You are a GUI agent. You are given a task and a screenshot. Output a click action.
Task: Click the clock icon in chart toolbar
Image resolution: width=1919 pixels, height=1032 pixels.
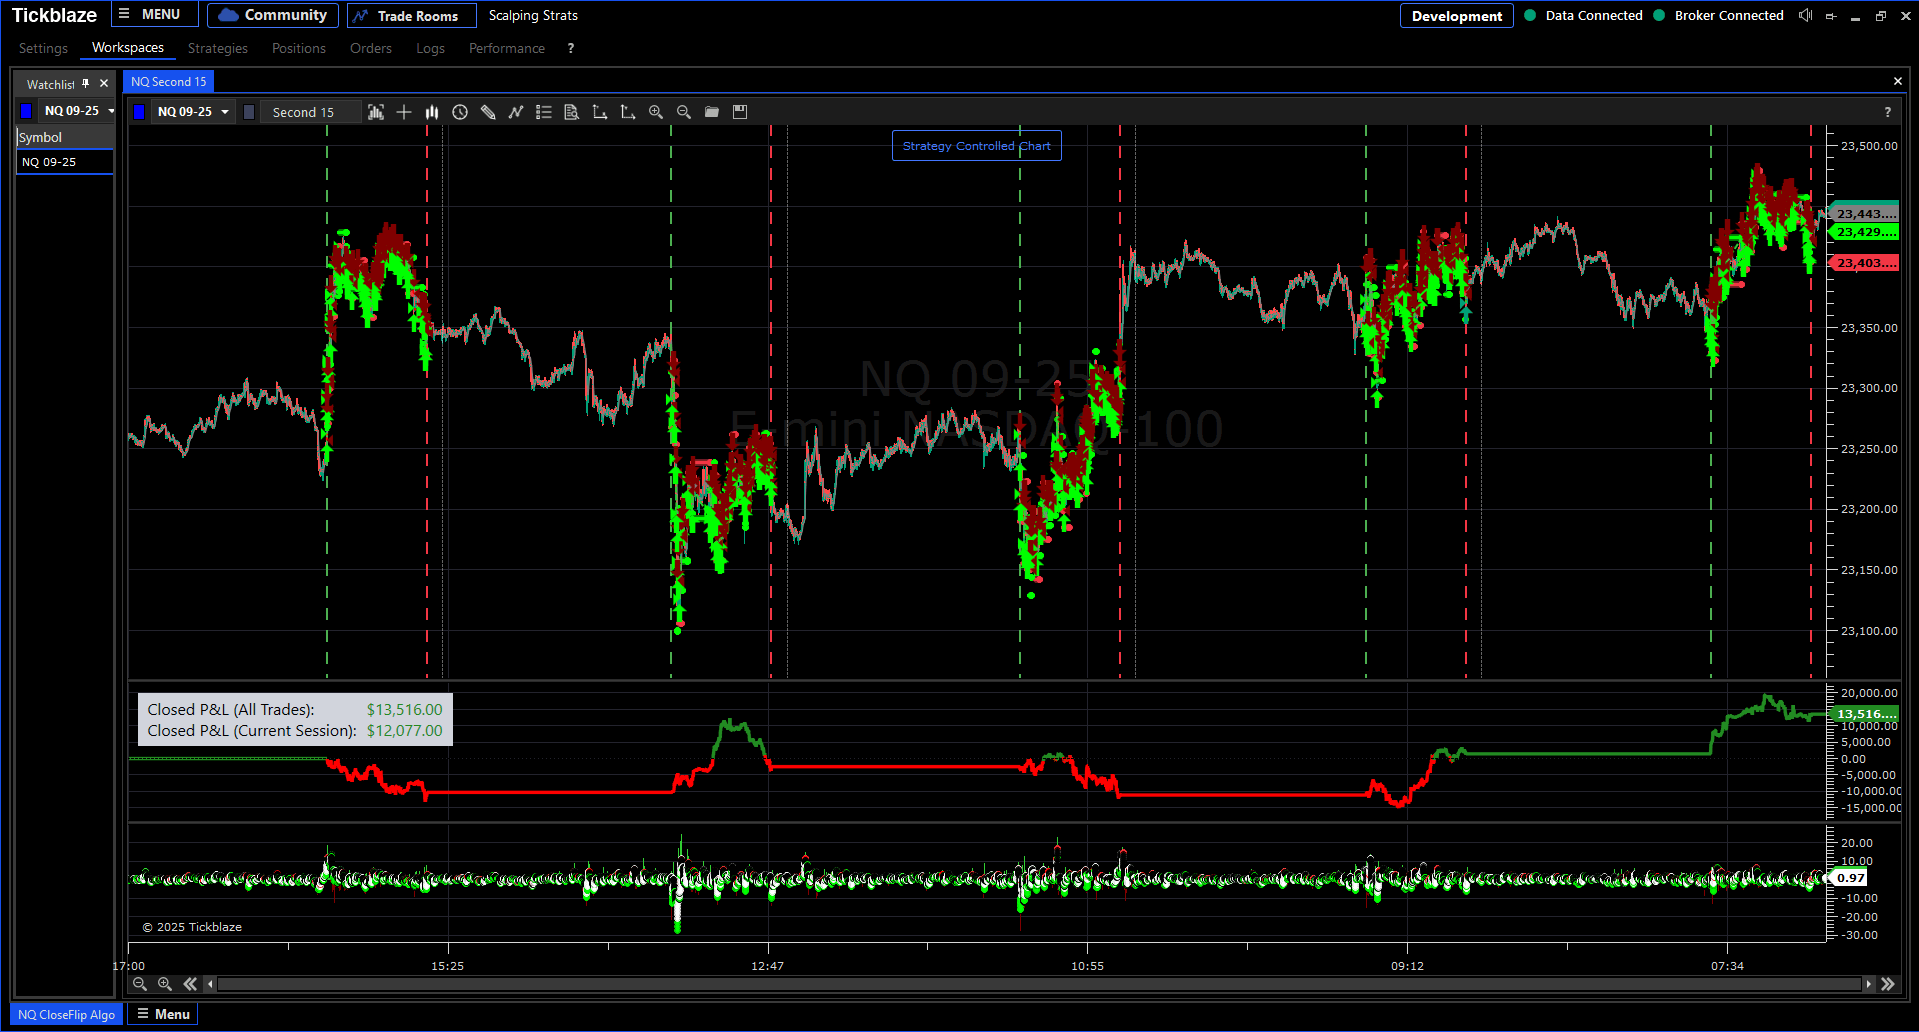coord(460,112)
